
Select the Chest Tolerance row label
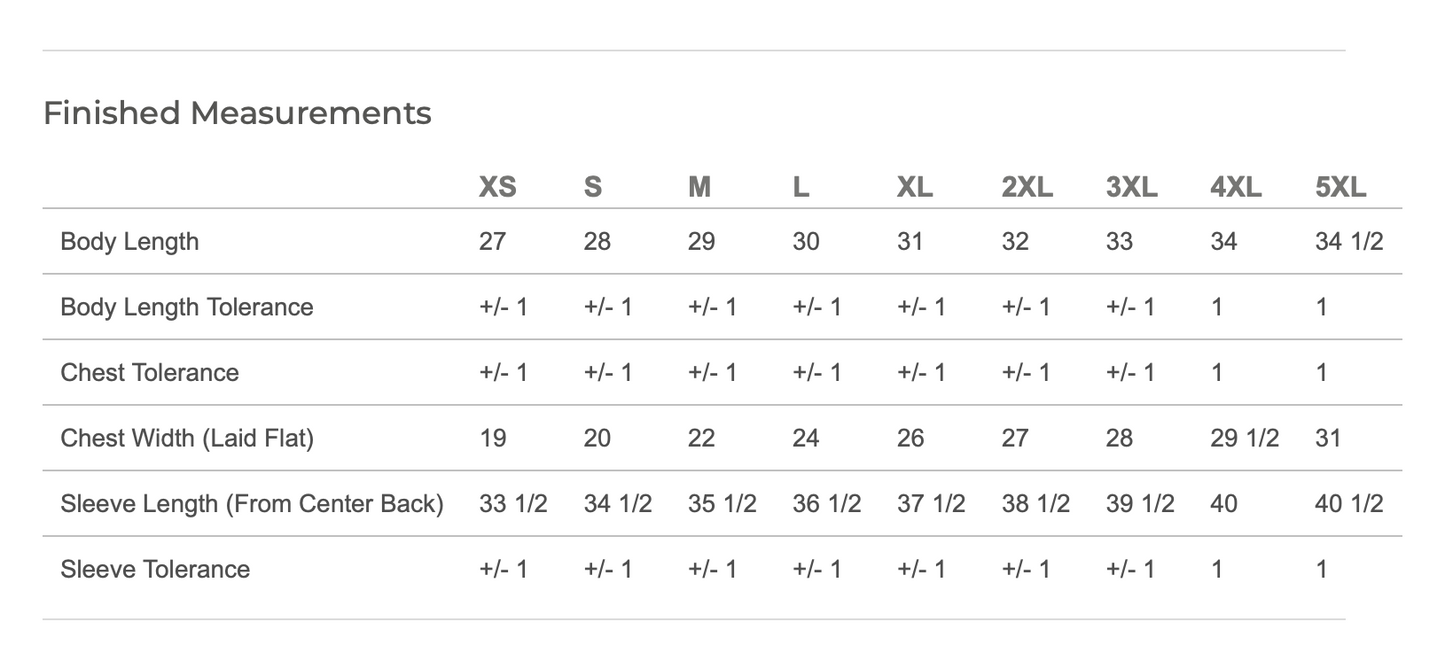tap(150, 373)
